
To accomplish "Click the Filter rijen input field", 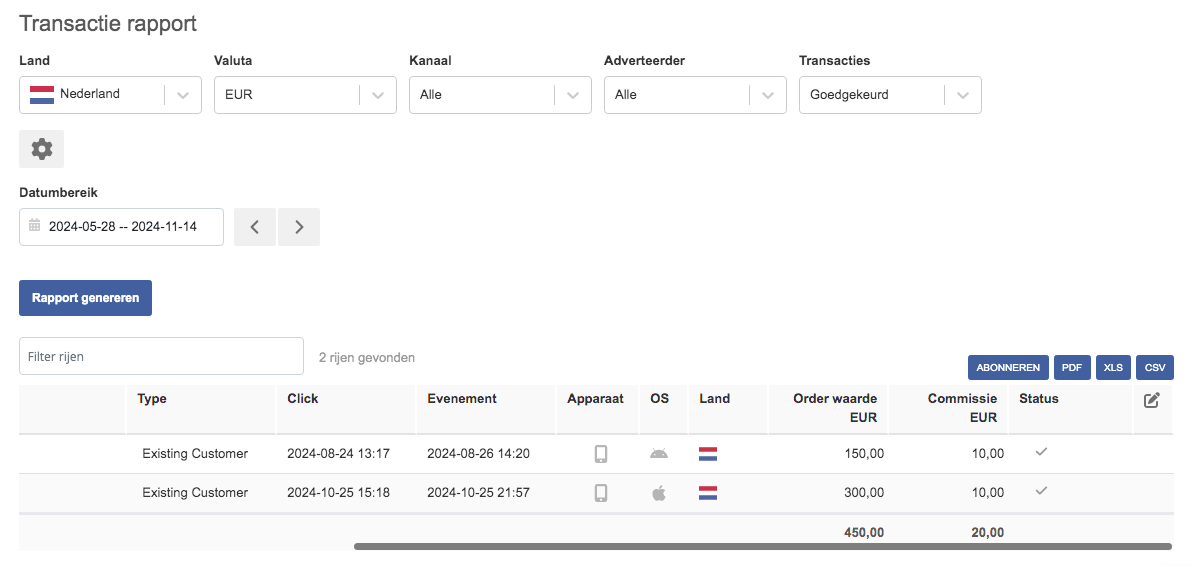I will coord(161,356).
